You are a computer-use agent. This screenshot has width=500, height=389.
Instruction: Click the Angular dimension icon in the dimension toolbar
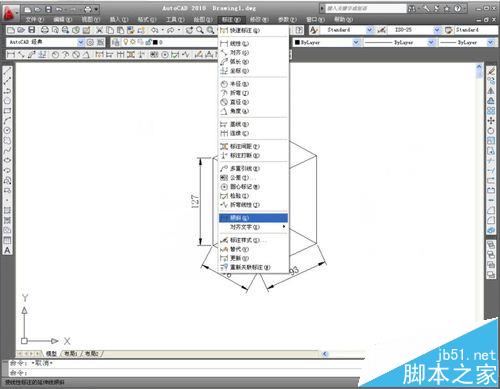coord(86,54)
